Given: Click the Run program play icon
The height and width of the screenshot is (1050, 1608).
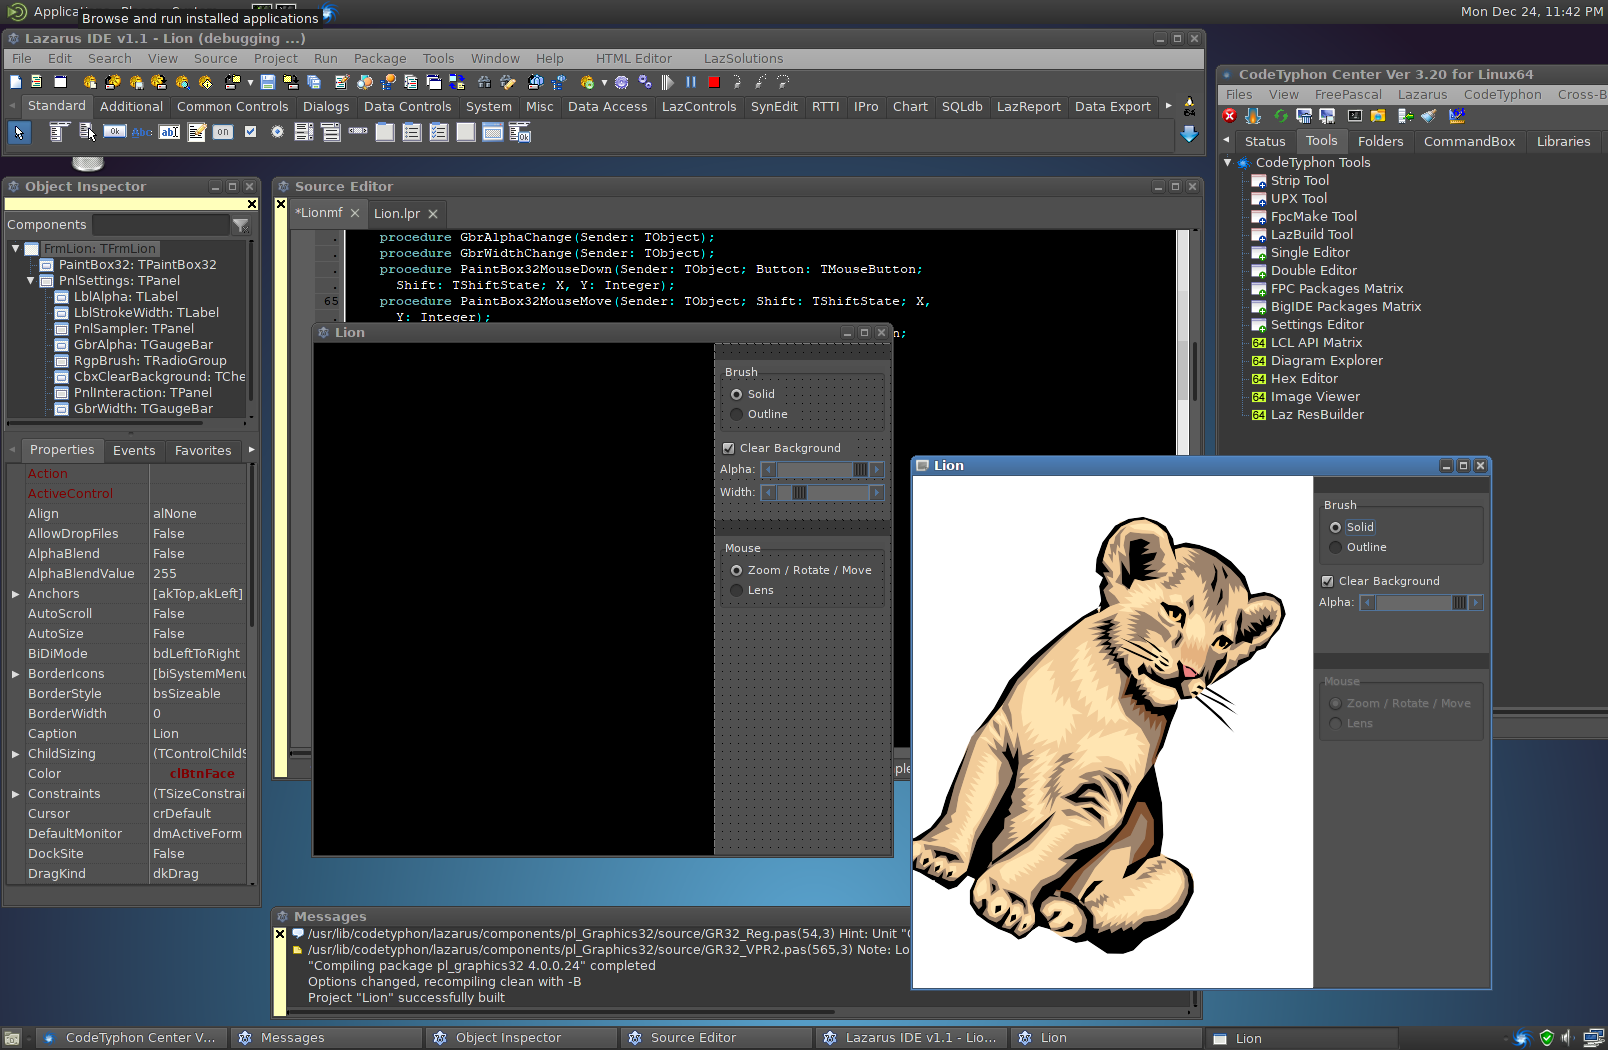Looking at the screenshot, I should coord(668,82).
